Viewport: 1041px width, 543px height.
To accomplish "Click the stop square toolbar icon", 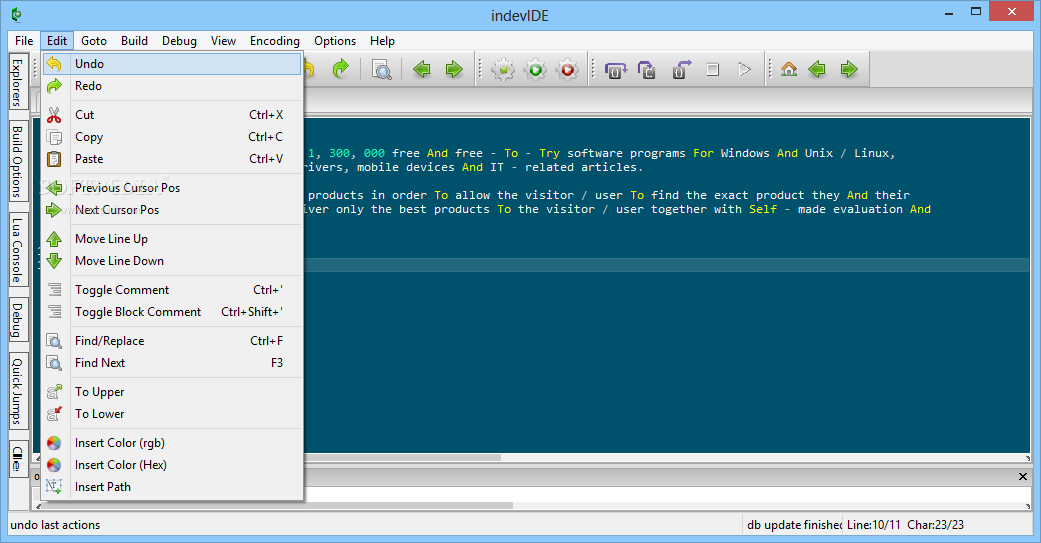I will coord(712,69).
